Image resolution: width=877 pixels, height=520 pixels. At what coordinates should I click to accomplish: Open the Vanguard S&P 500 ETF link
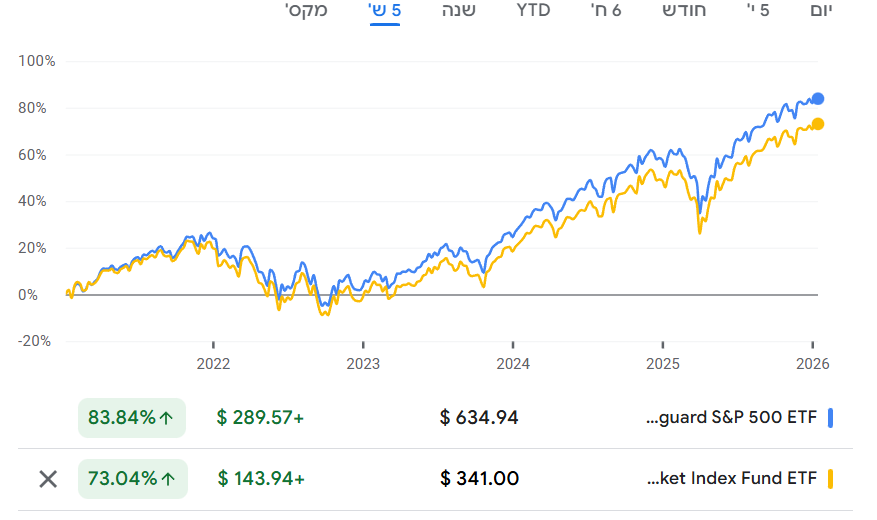click(733, 417)
